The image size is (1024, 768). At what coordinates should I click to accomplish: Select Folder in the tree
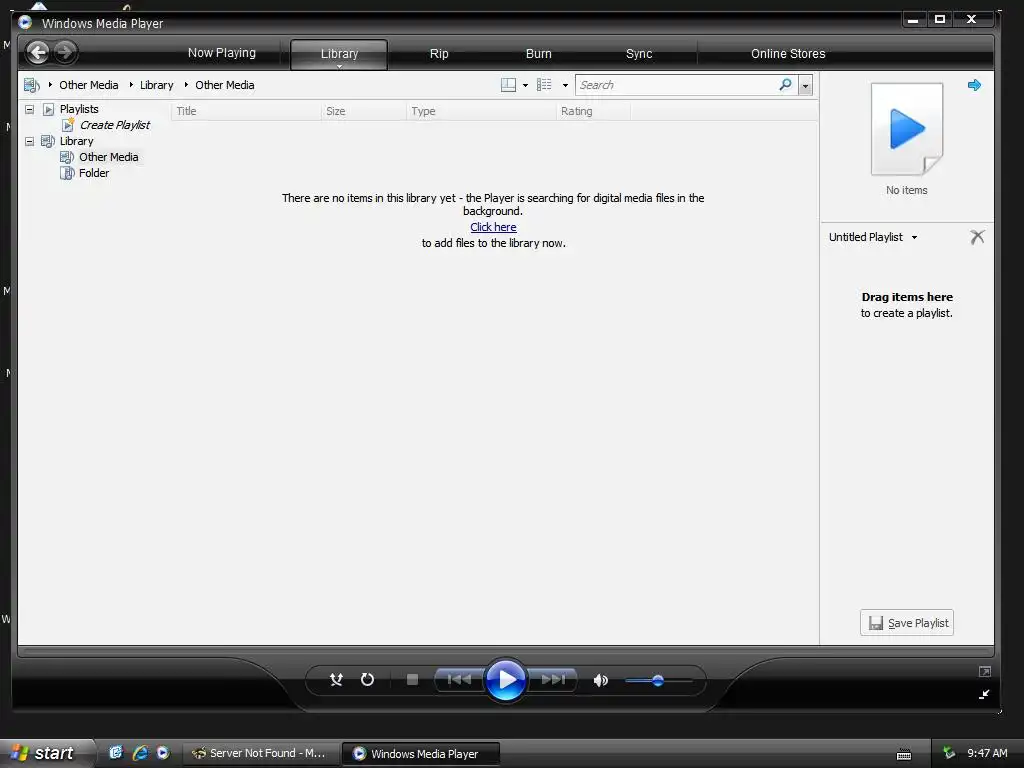[x=94, y=173]
